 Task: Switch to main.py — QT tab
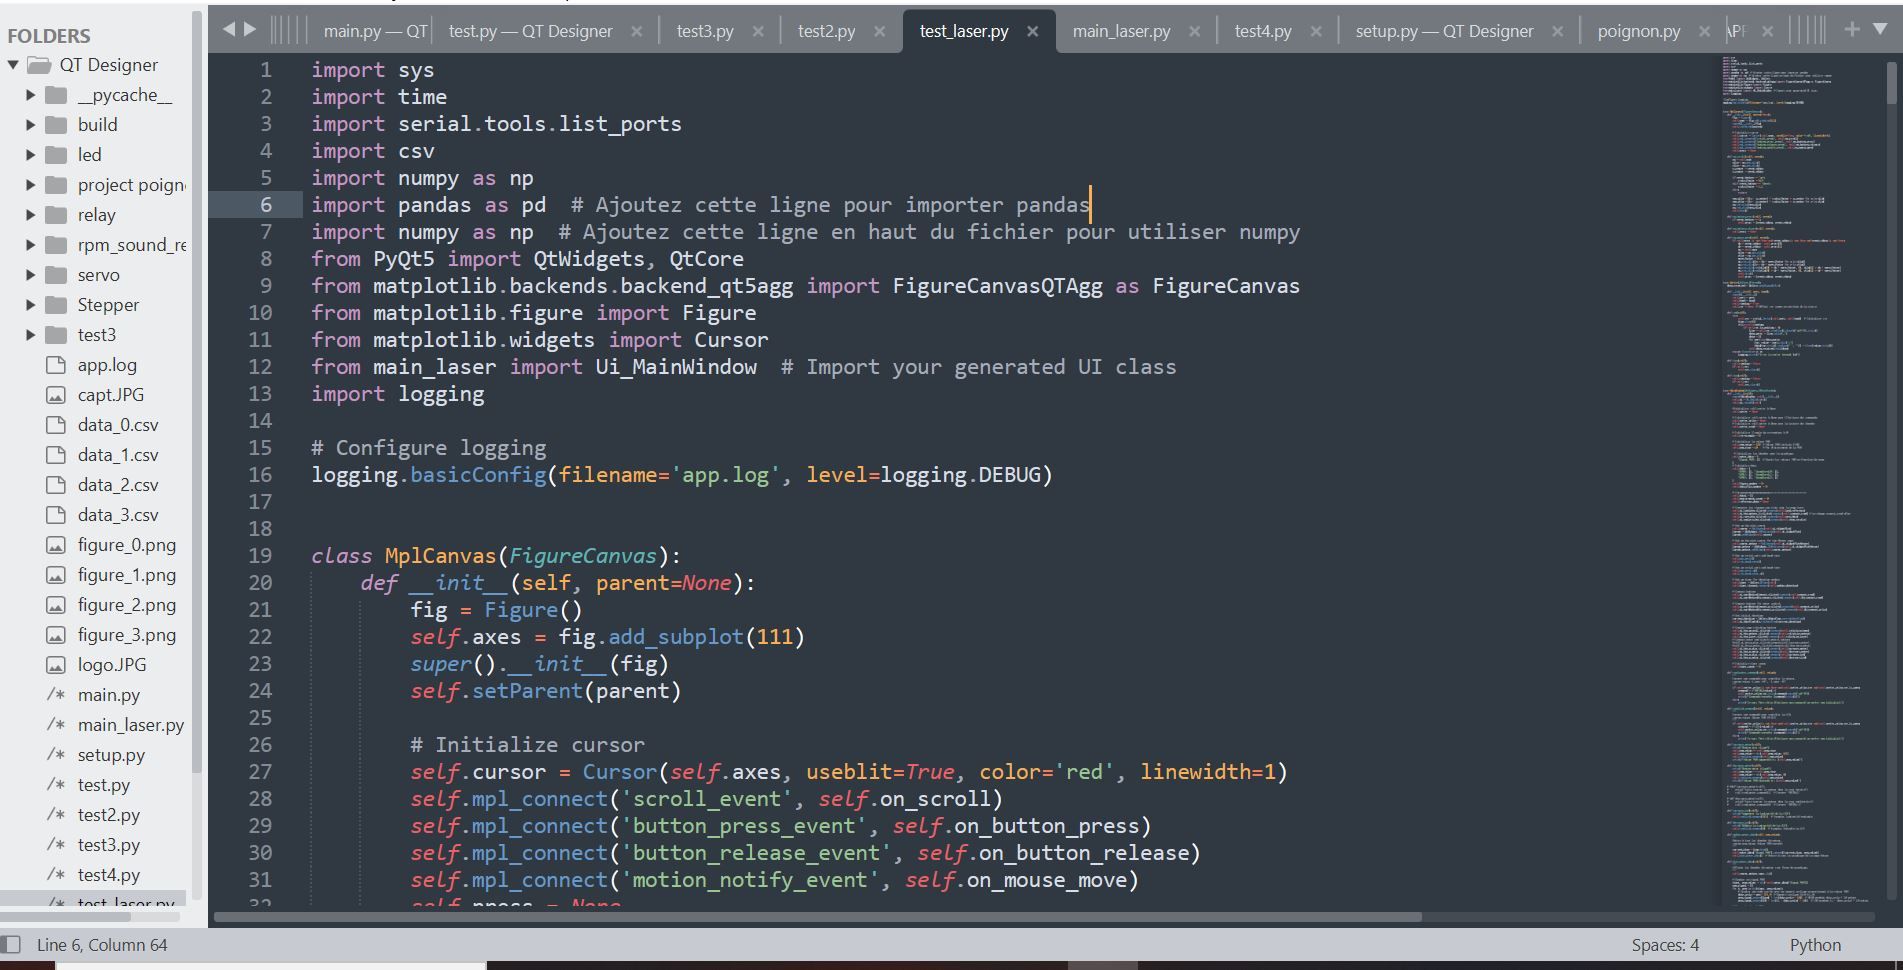click(375, 31)
